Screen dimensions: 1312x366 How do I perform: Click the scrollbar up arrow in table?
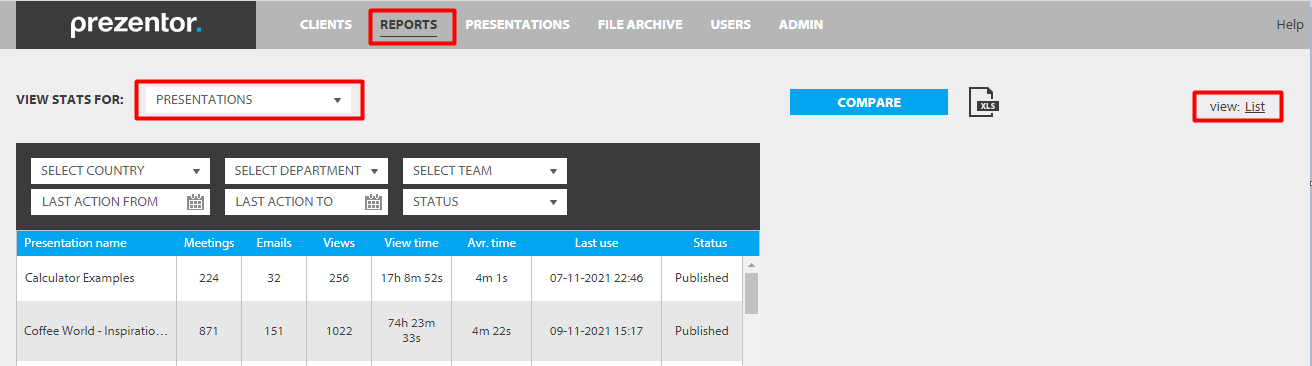click(752, 264)
